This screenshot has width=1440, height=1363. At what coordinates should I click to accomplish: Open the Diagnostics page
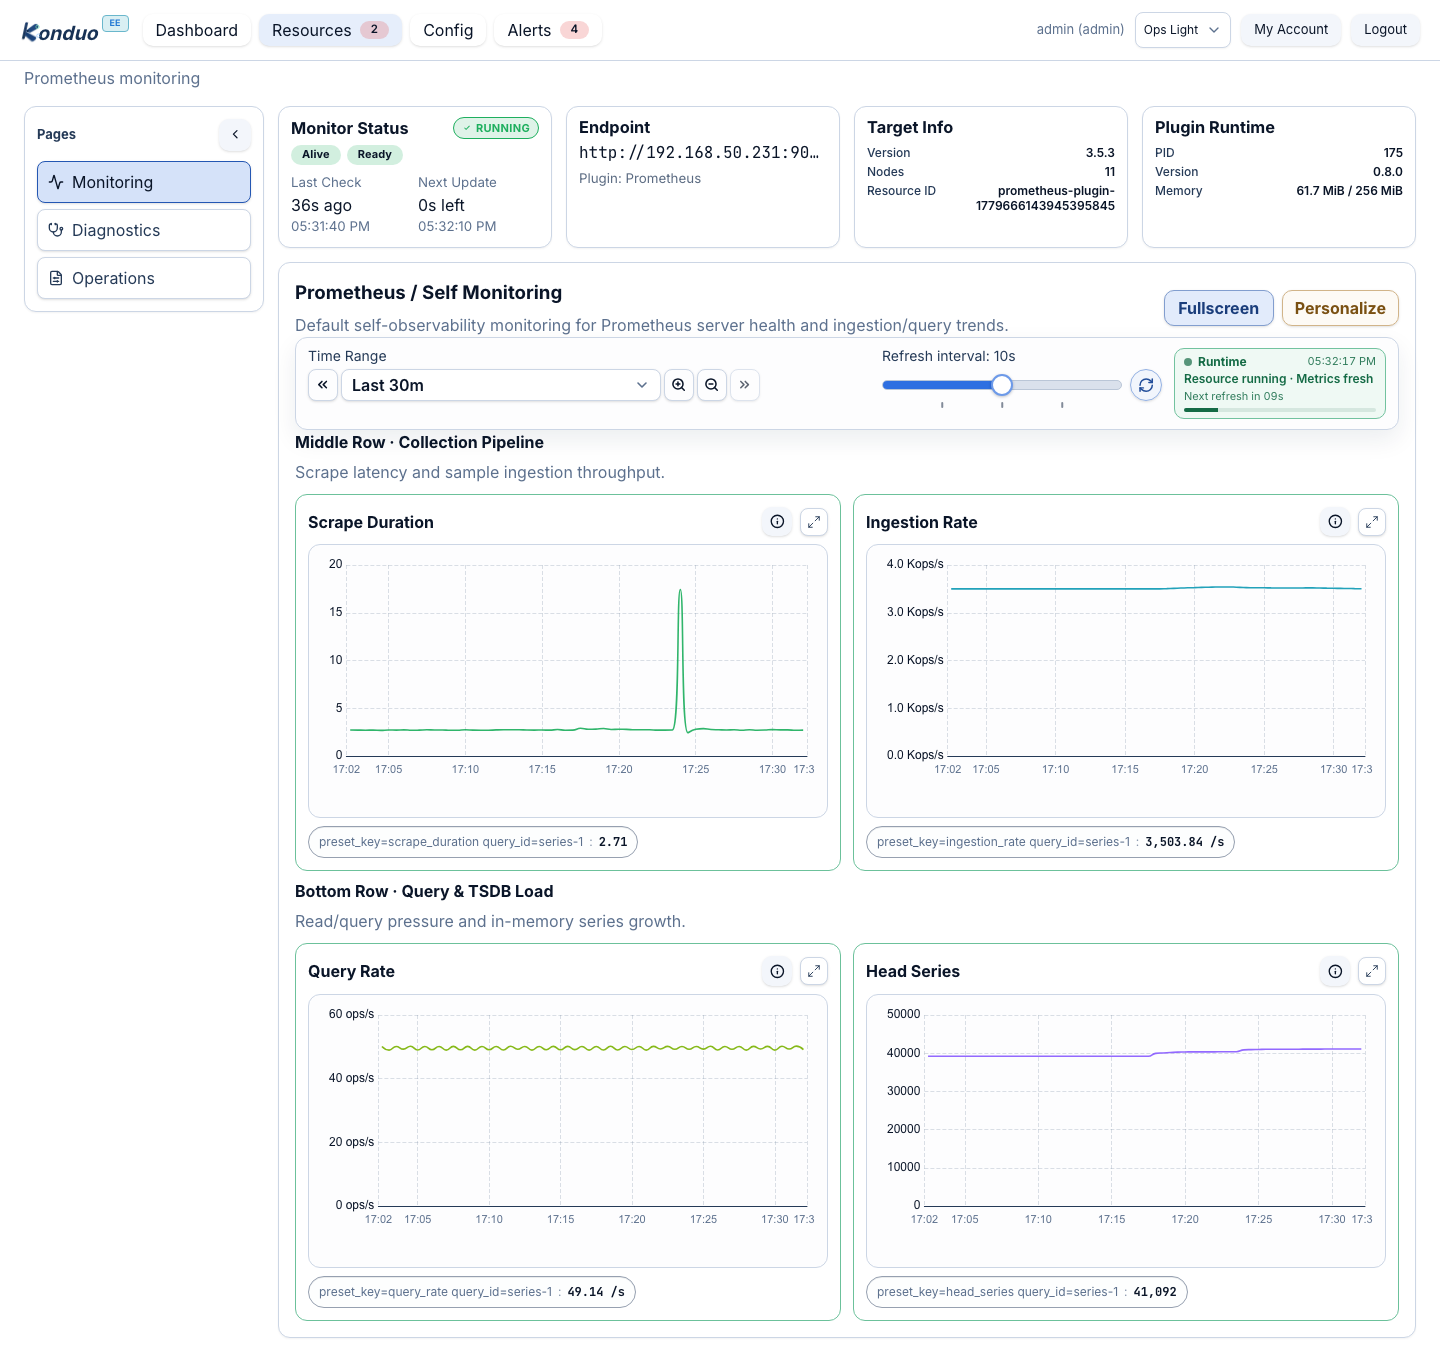[144, 230]
